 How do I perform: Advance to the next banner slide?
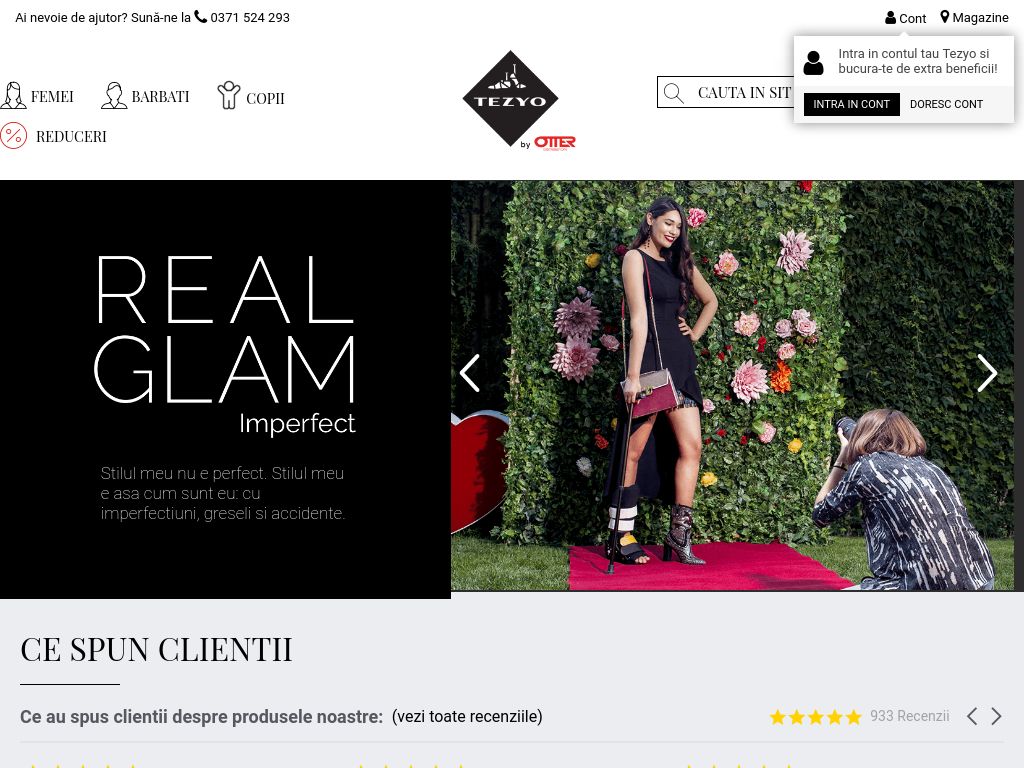point(987,373)
